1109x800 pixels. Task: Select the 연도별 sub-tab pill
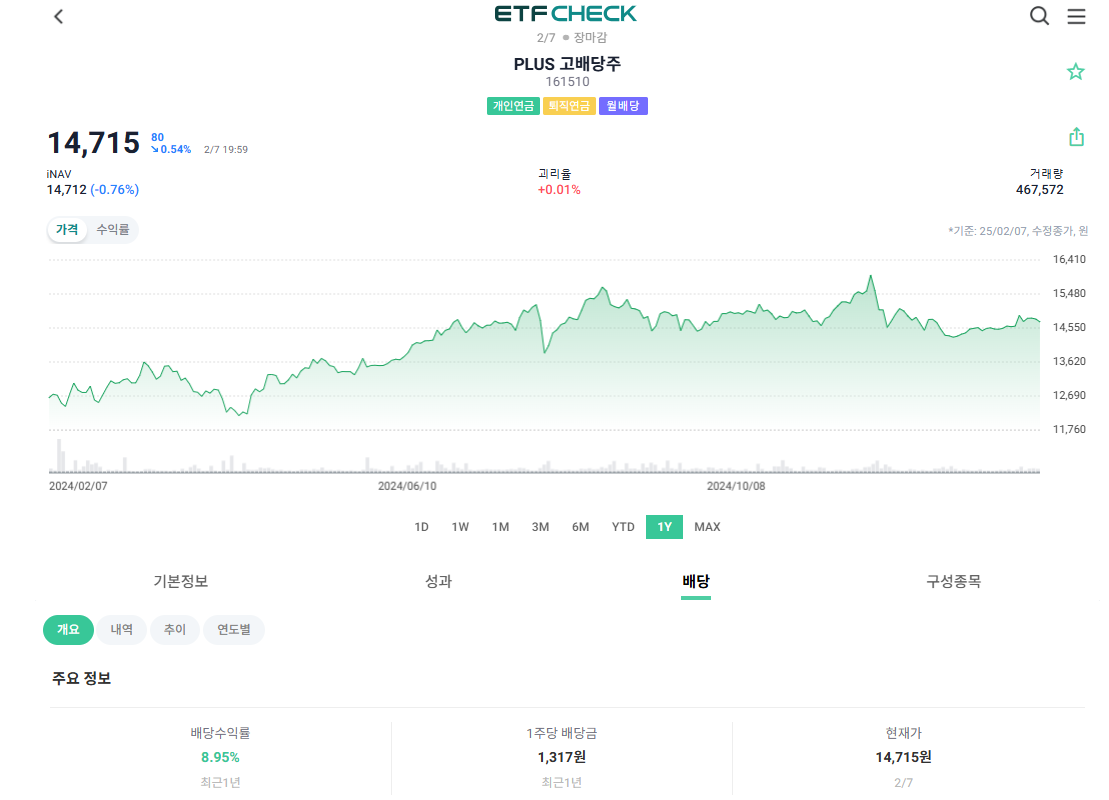234,630
